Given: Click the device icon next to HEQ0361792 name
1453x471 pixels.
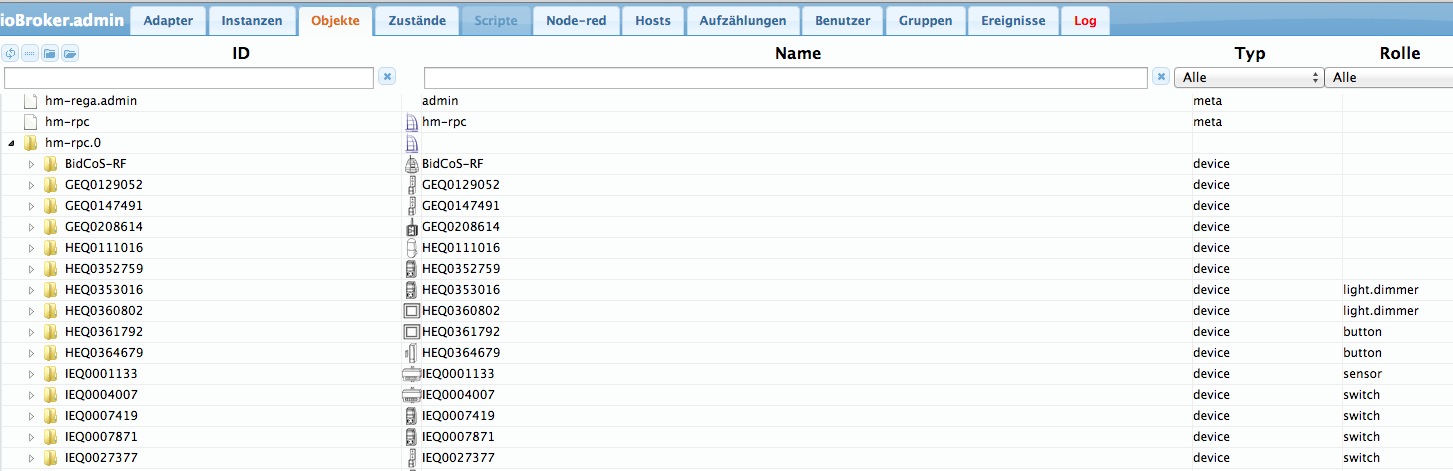Looking at the screenshot, I should pos(411,332).
